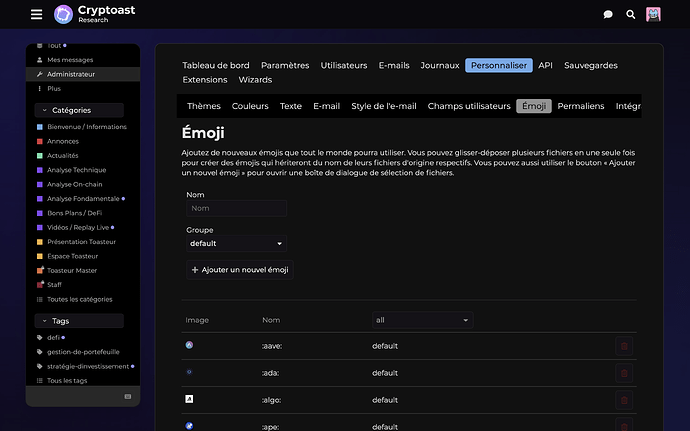Viewport: 690px width, 431px height.
Task: Click the algo emoji image
Action: pyautogui.click(x=189, y=399)
